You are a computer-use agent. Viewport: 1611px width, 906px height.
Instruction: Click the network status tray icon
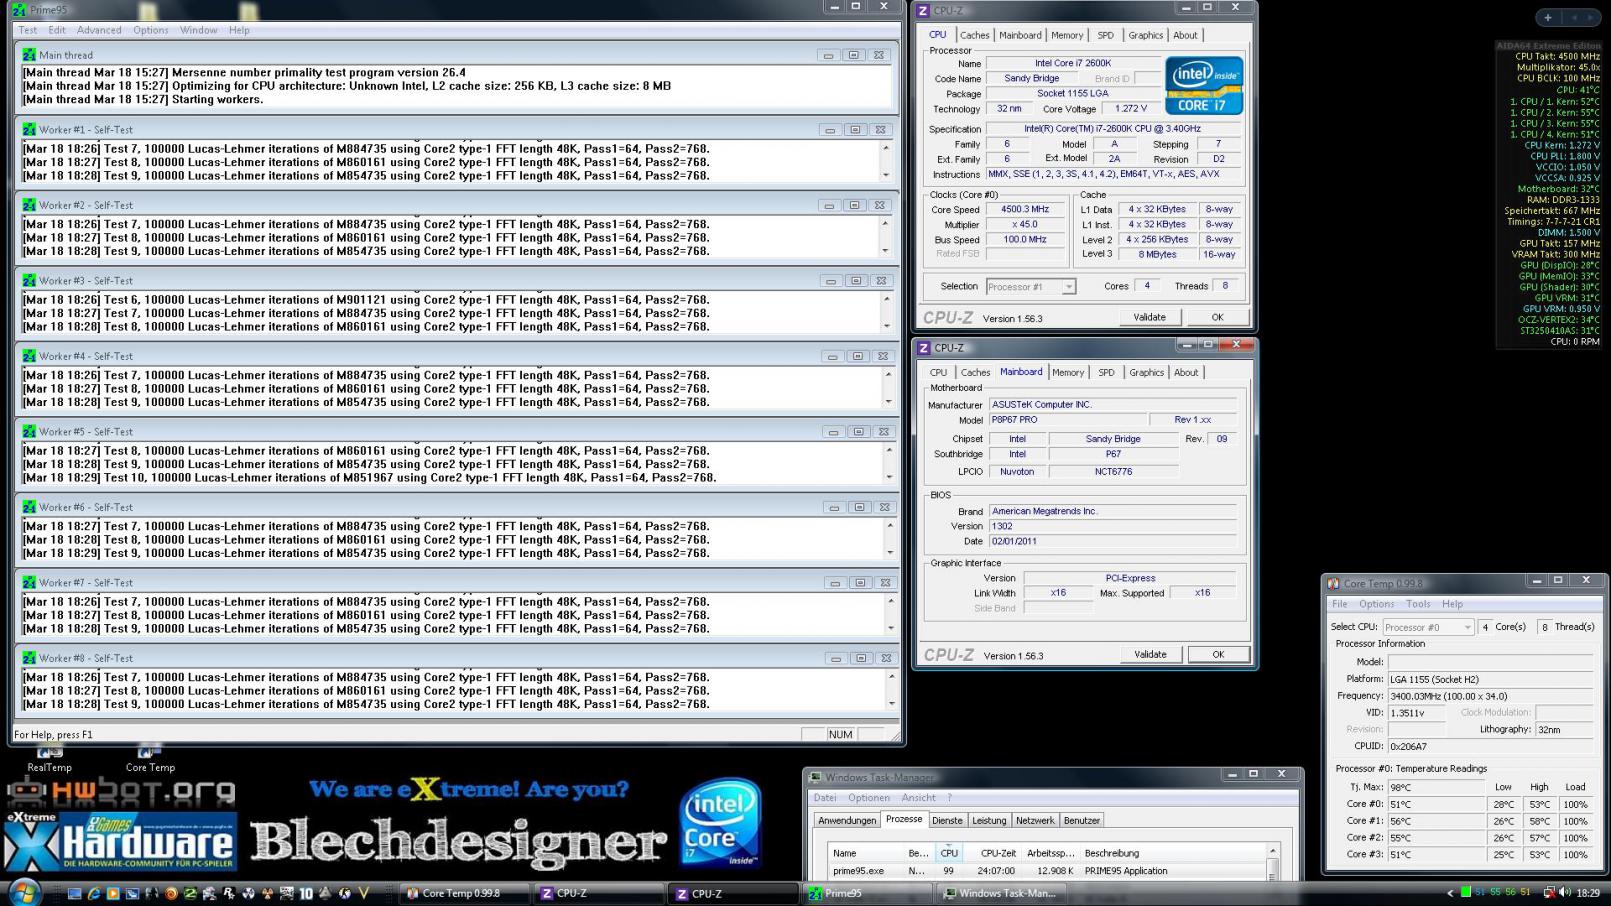click(x=1549, y=893)
